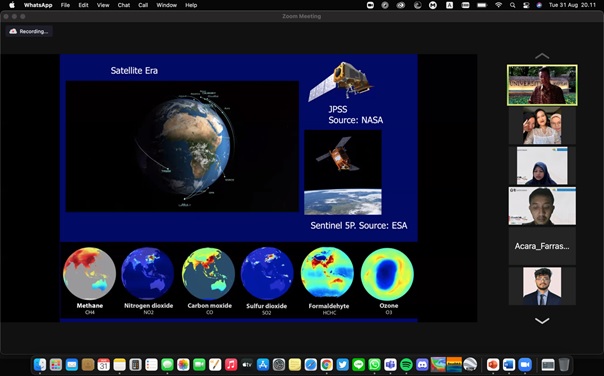Open the Apple TV app in Dock

[247, 364]
